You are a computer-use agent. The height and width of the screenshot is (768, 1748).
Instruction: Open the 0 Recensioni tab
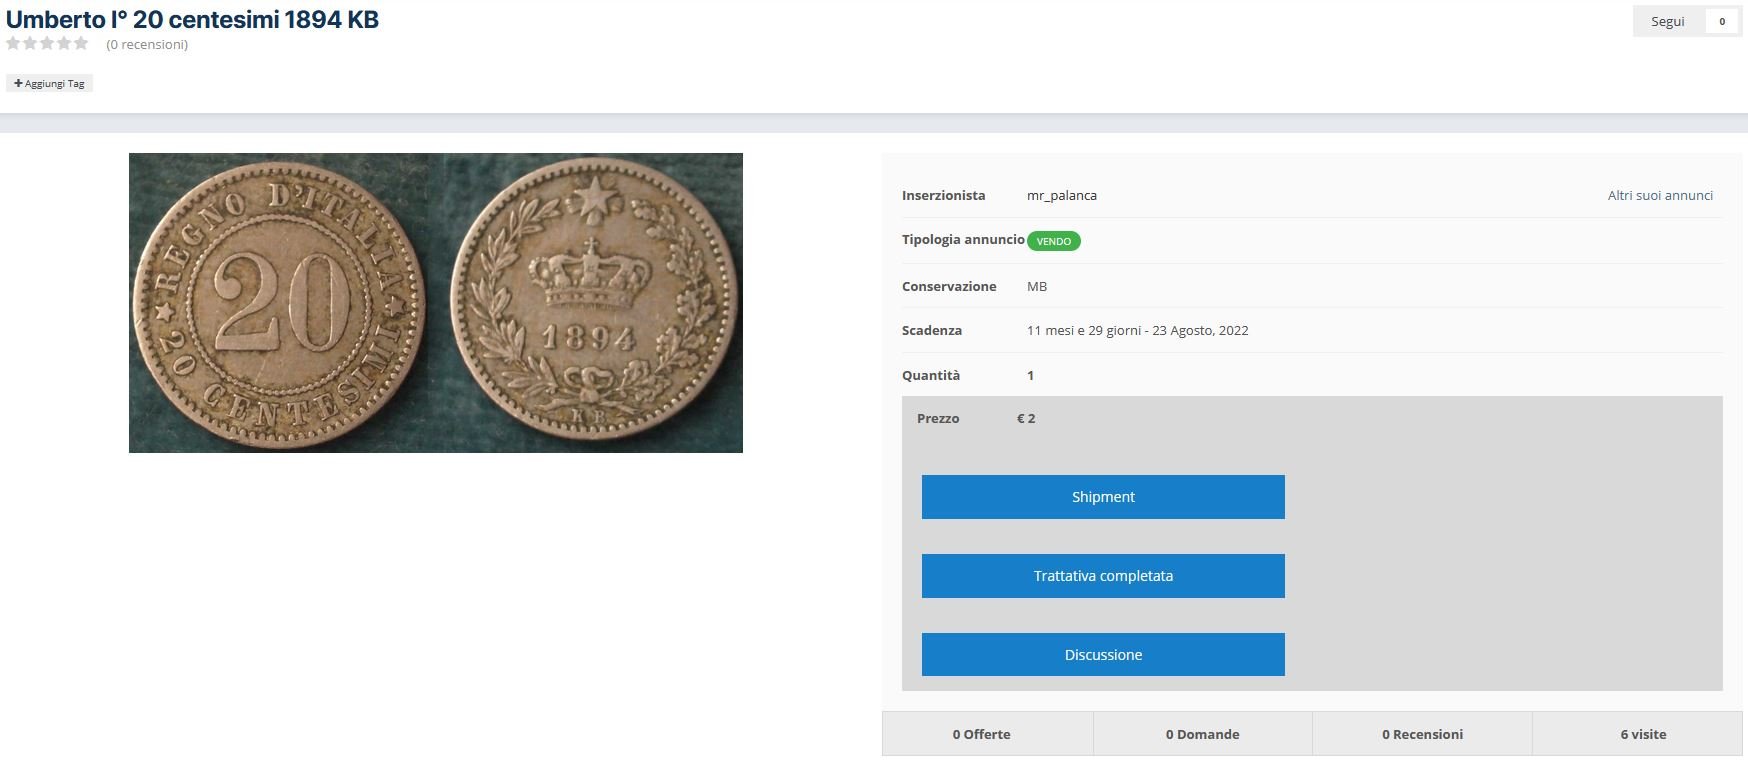pos(1422,734)
